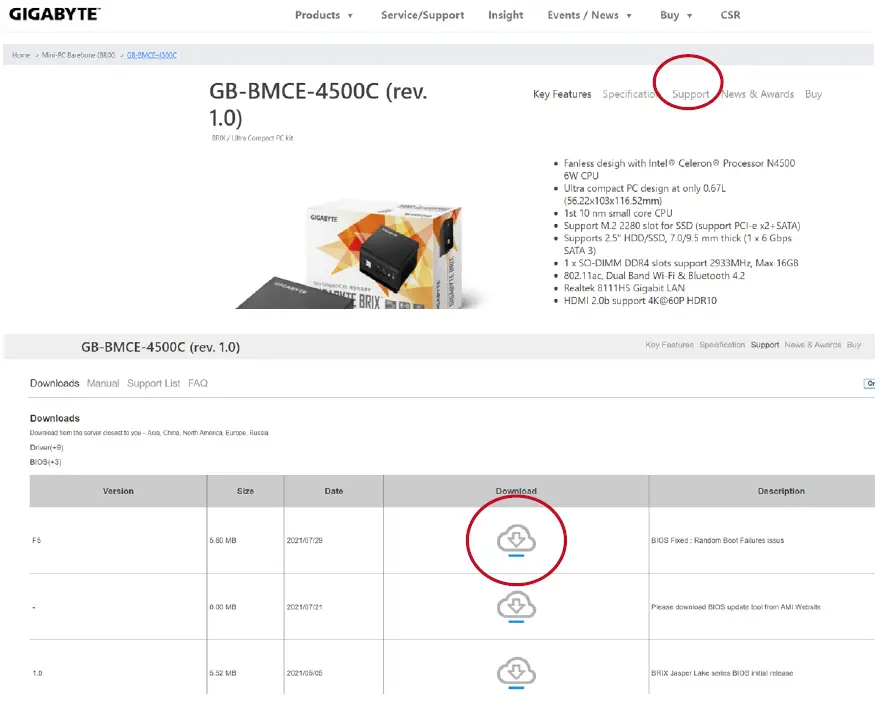Open Mini-PC Barebone (BRIX) breadcrumb
The height and width of the screenshot is (712, 880).
point(78,55)
